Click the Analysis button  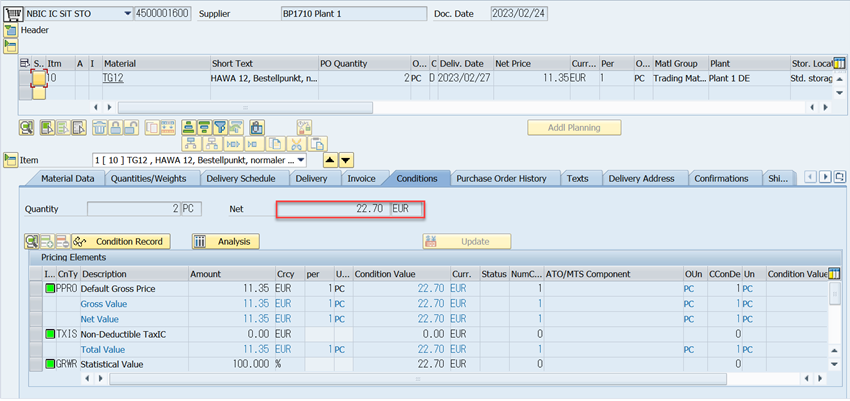(226, 242)
